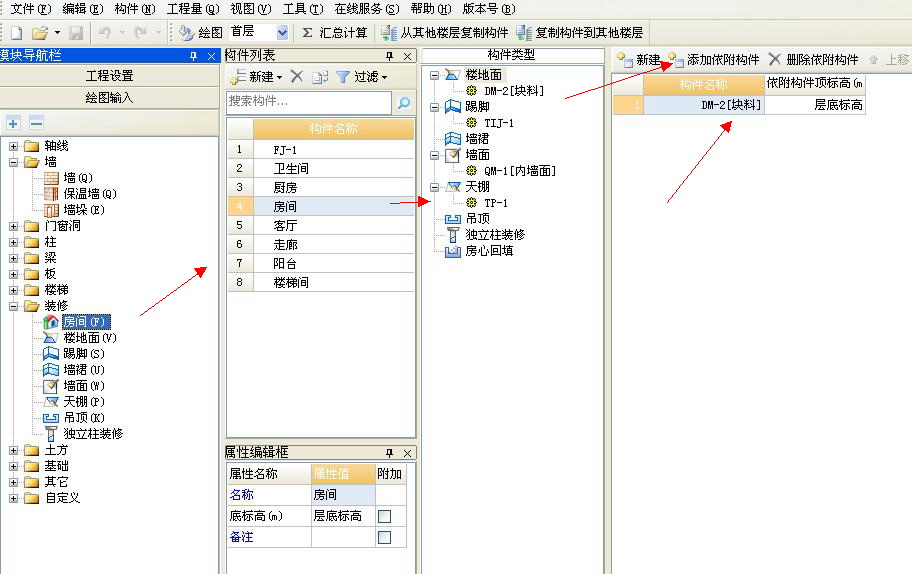Switch to 绘图输入 section
This screenshot has height=574, width=912.
pos(109,98)
